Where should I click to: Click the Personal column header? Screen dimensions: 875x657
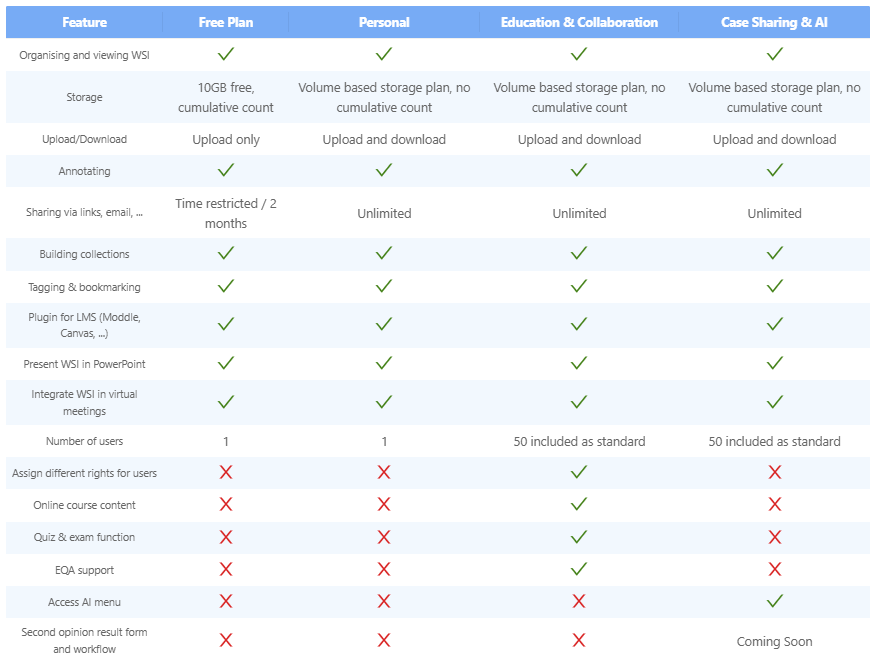coord(384,22)
